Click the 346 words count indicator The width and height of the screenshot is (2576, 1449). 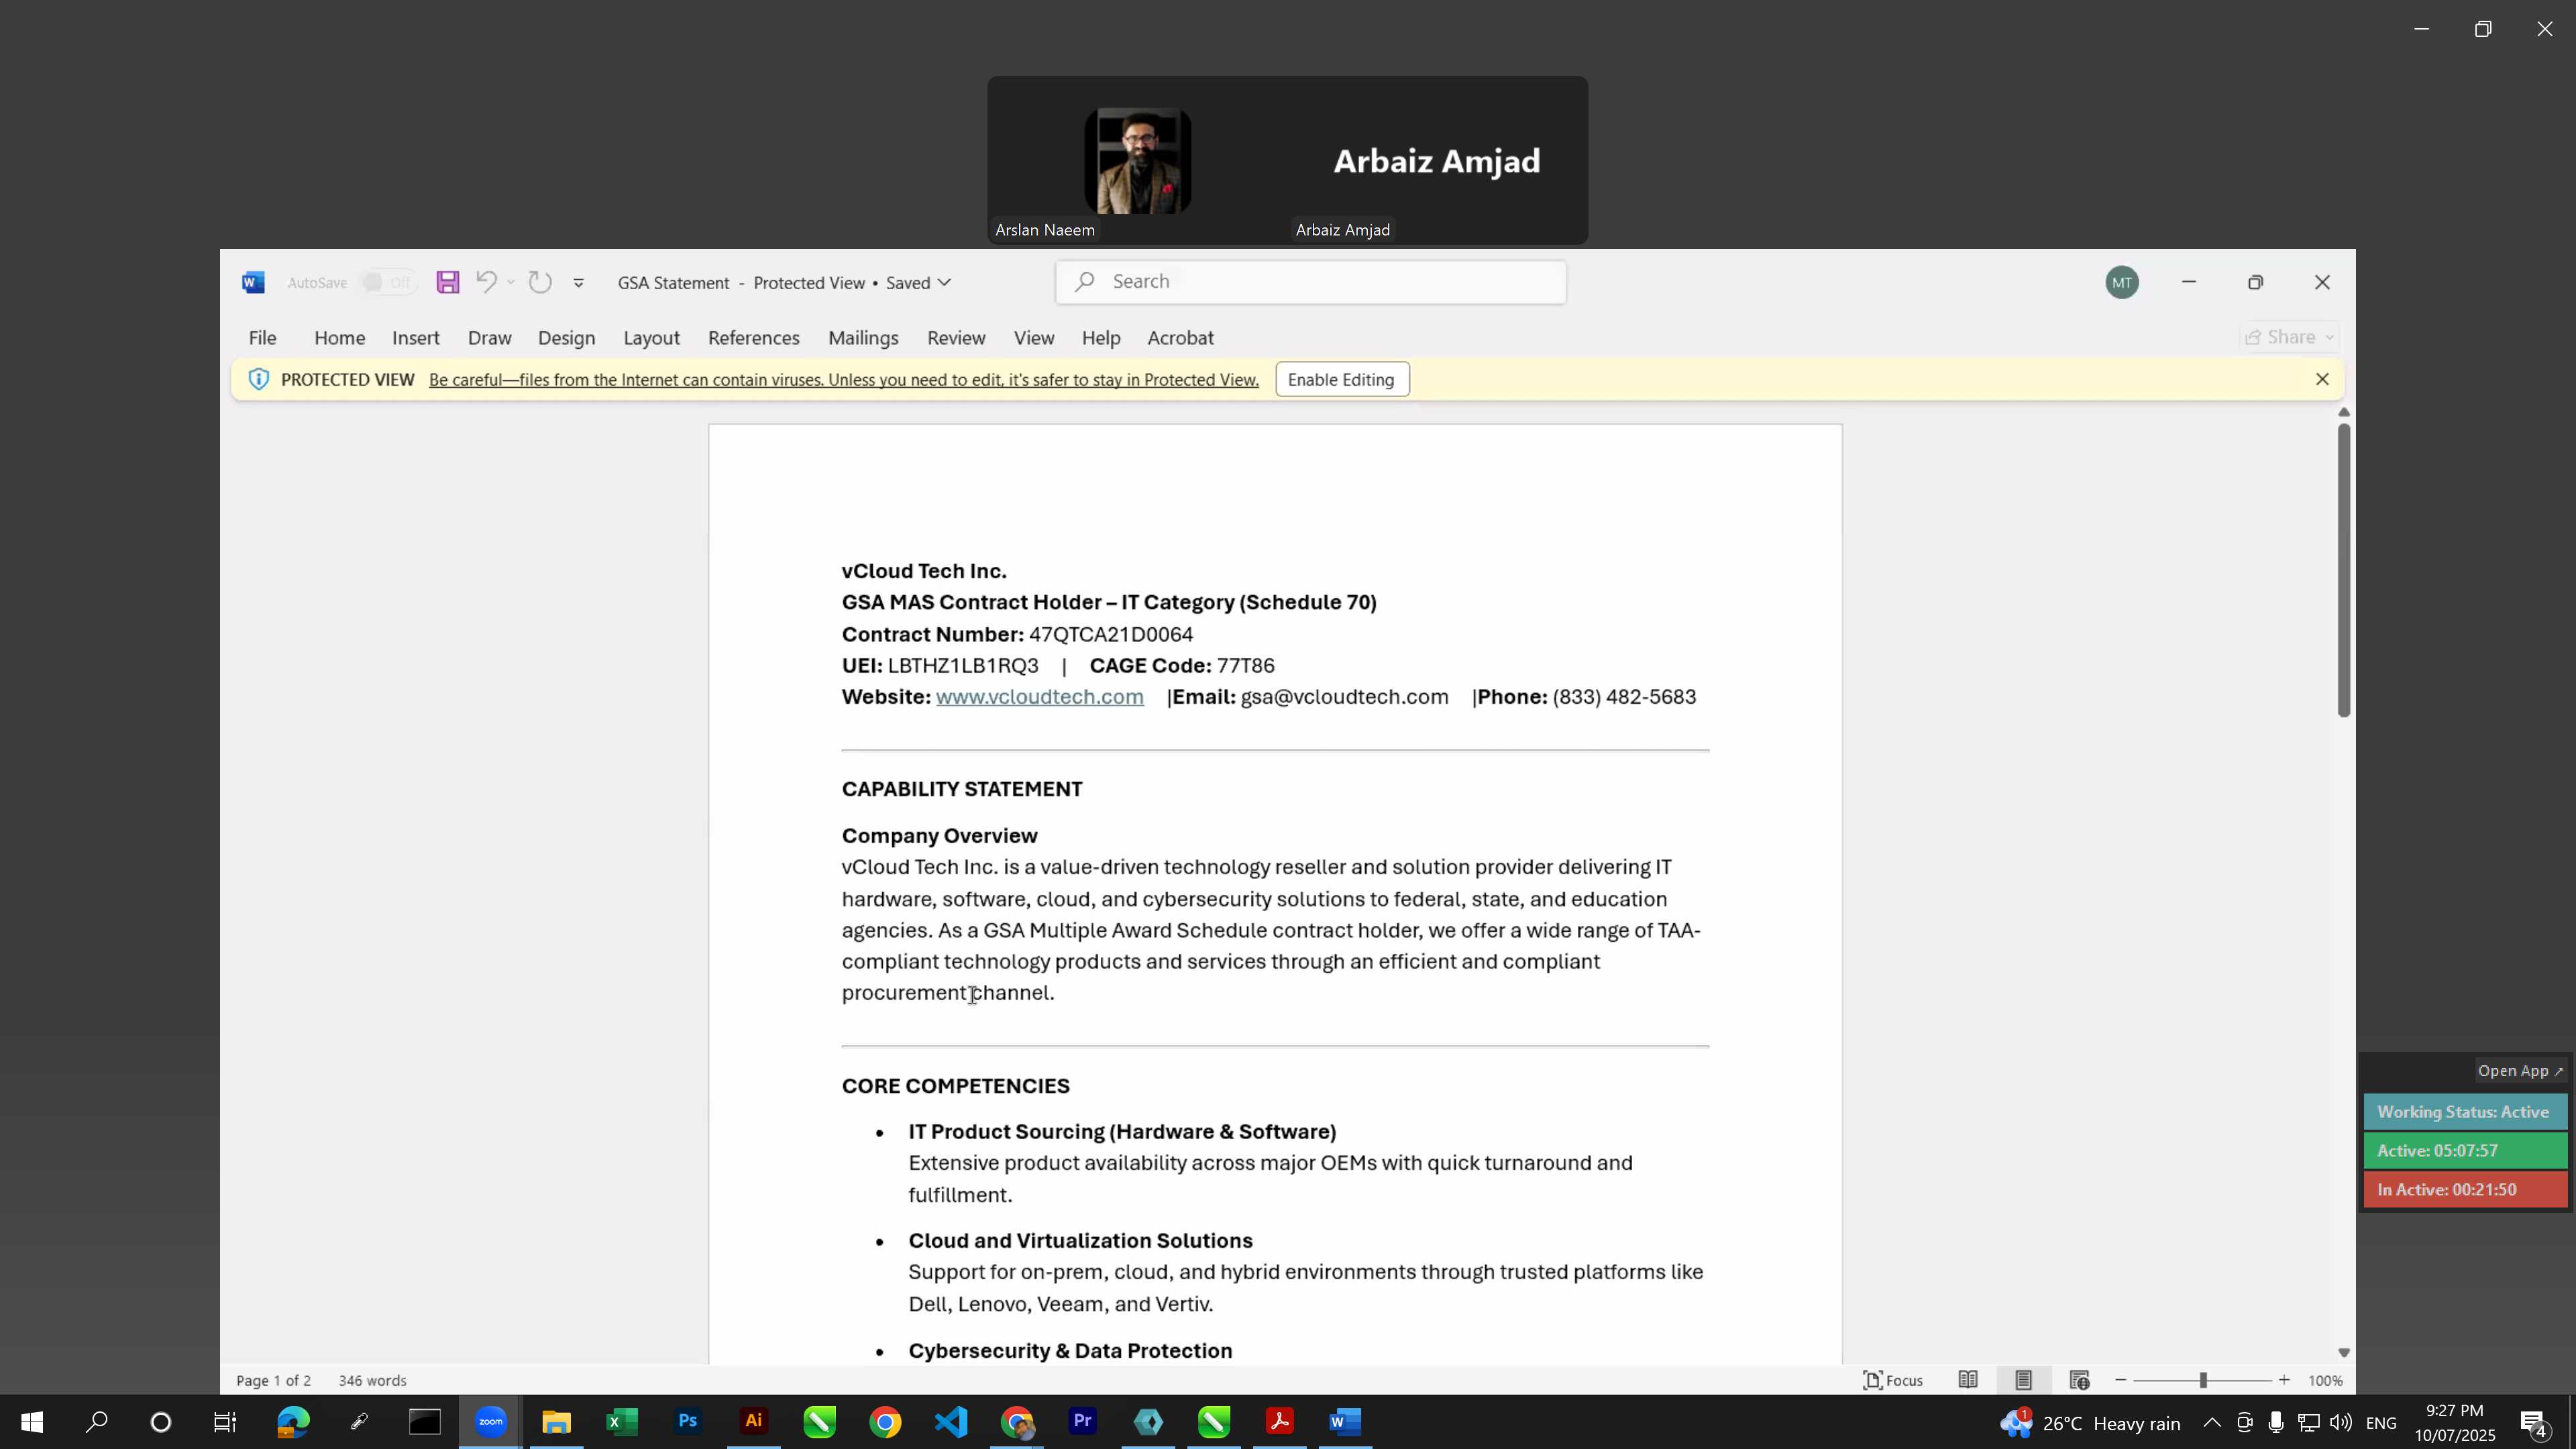[372, 1380]
